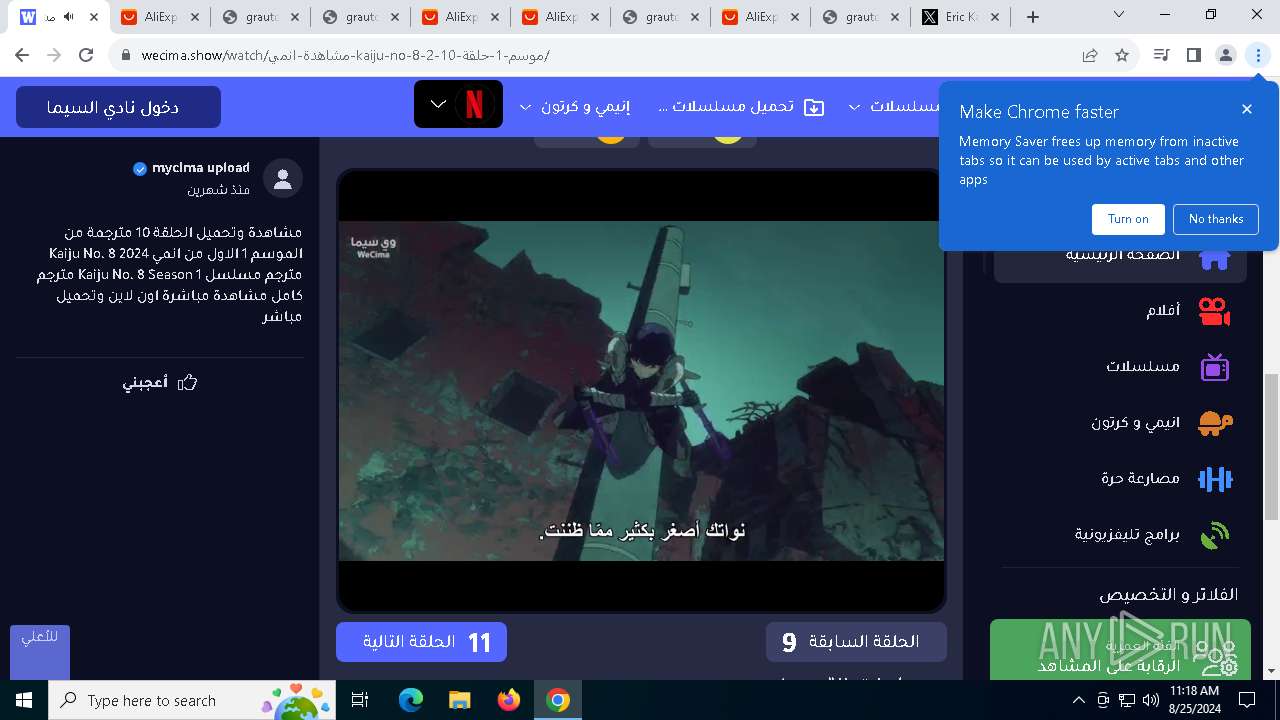The width and height of the screenshot is (1280, 720).
Task: Show hidden system tray icons chevron
Action: [1079, 699]
